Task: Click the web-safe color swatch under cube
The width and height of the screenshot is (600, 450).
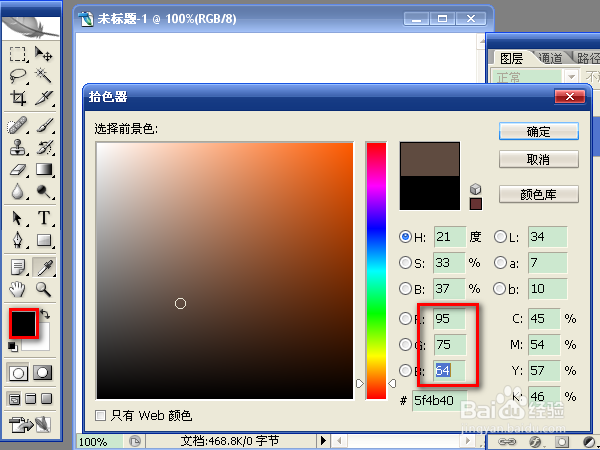Action: pos(476,204)
